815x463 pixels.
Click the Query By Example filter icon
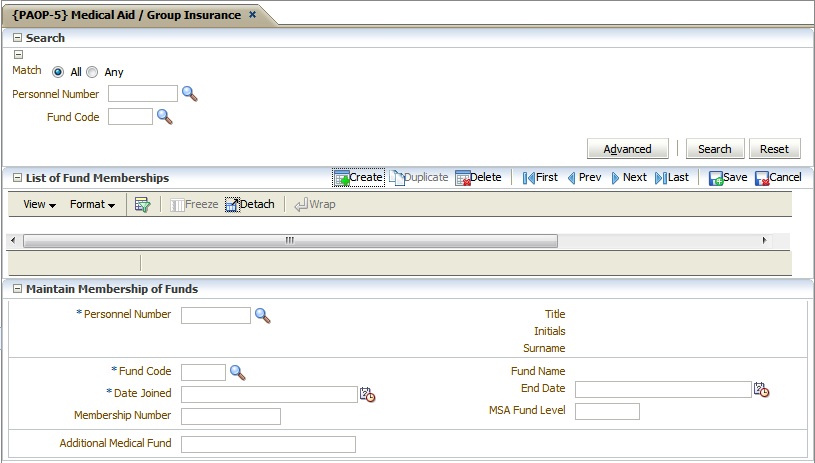(142, 204)
